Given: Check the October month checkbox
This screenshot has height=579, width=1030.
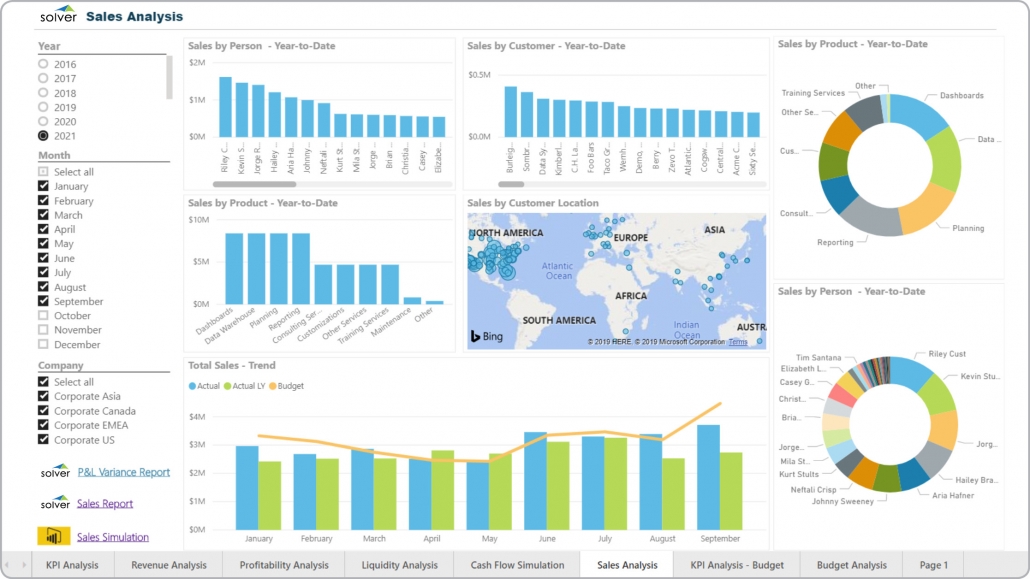Looking at the screenshot, I should pos(44,315).
